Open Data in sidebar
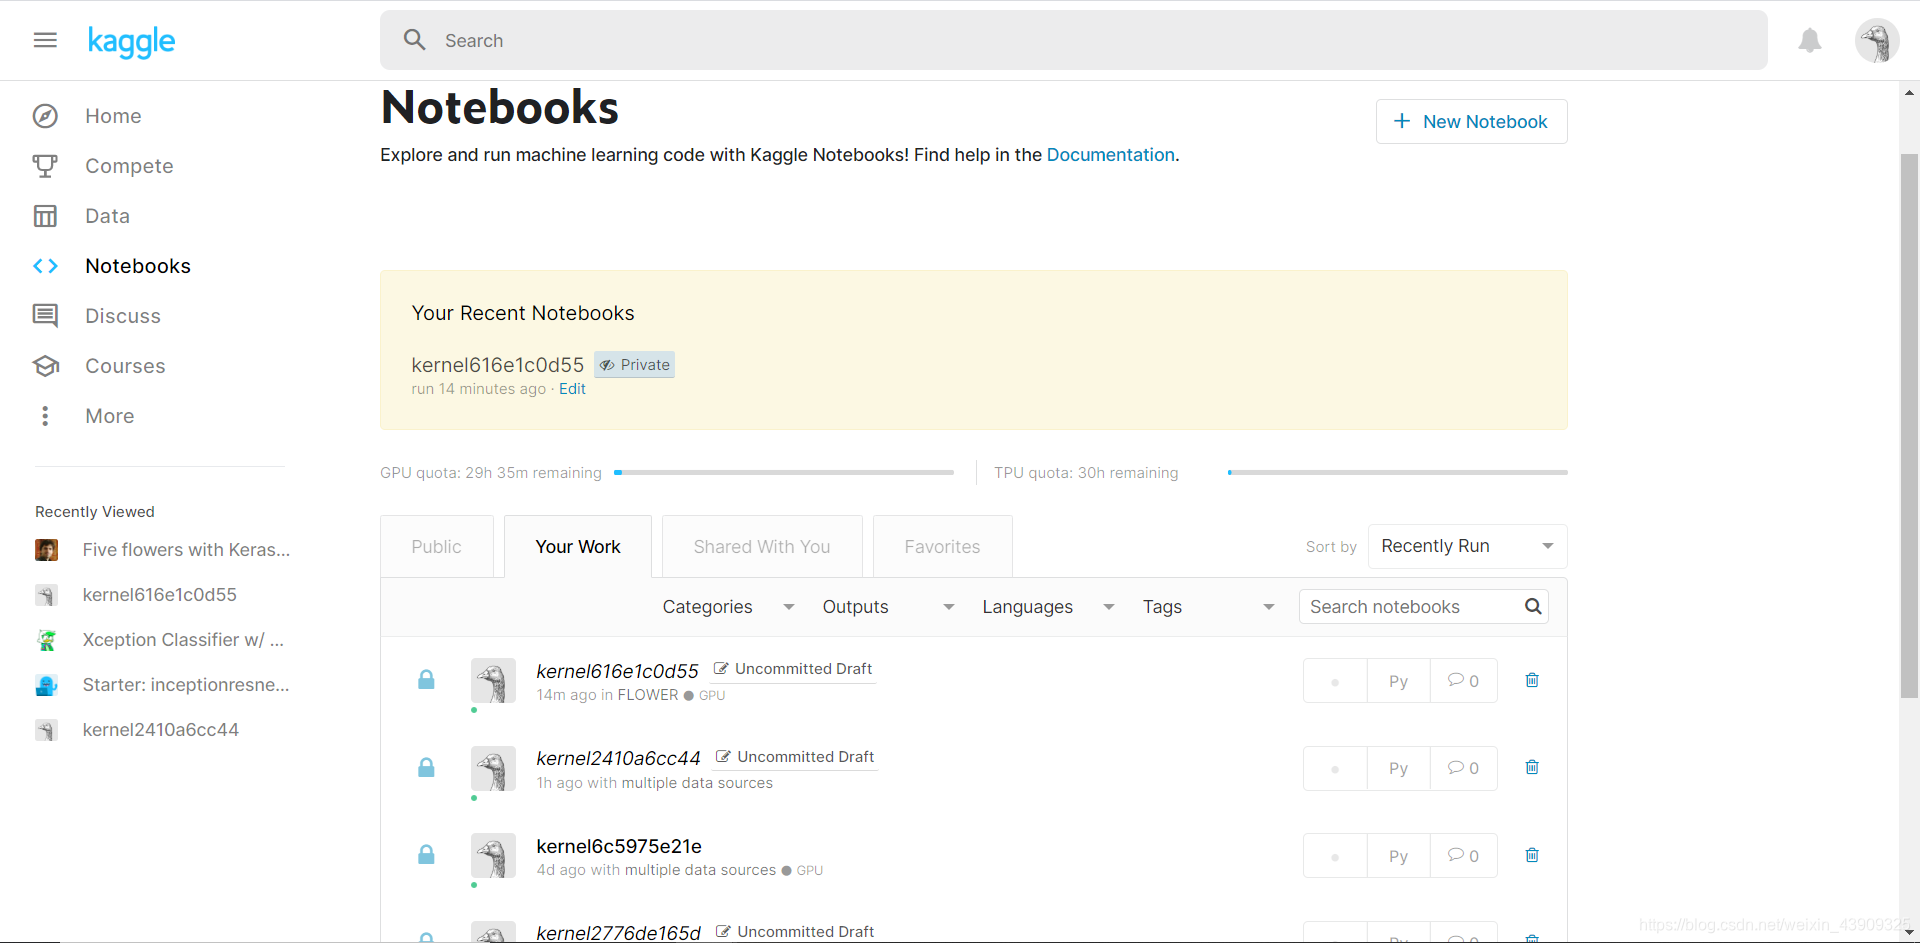Viewport: 1920px width, 943px height. pos(107,216)
